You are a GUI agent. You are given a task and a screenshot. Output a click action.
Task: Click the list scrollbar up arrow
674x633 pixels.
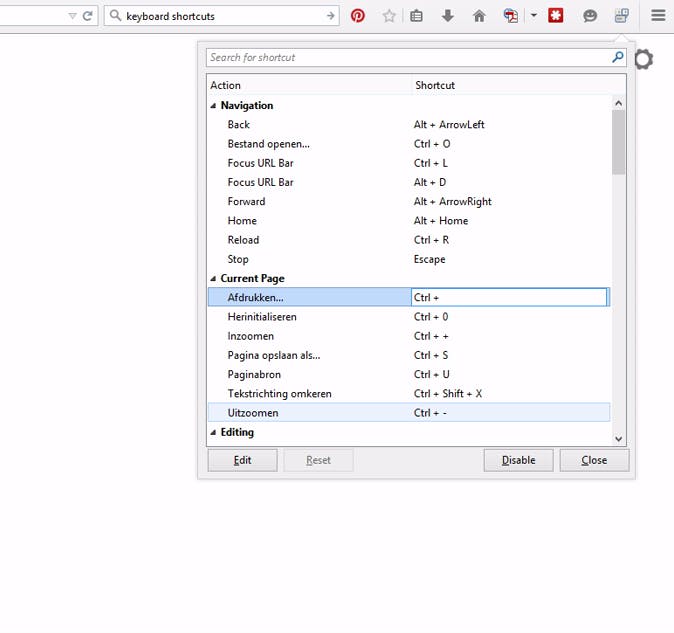619,103
